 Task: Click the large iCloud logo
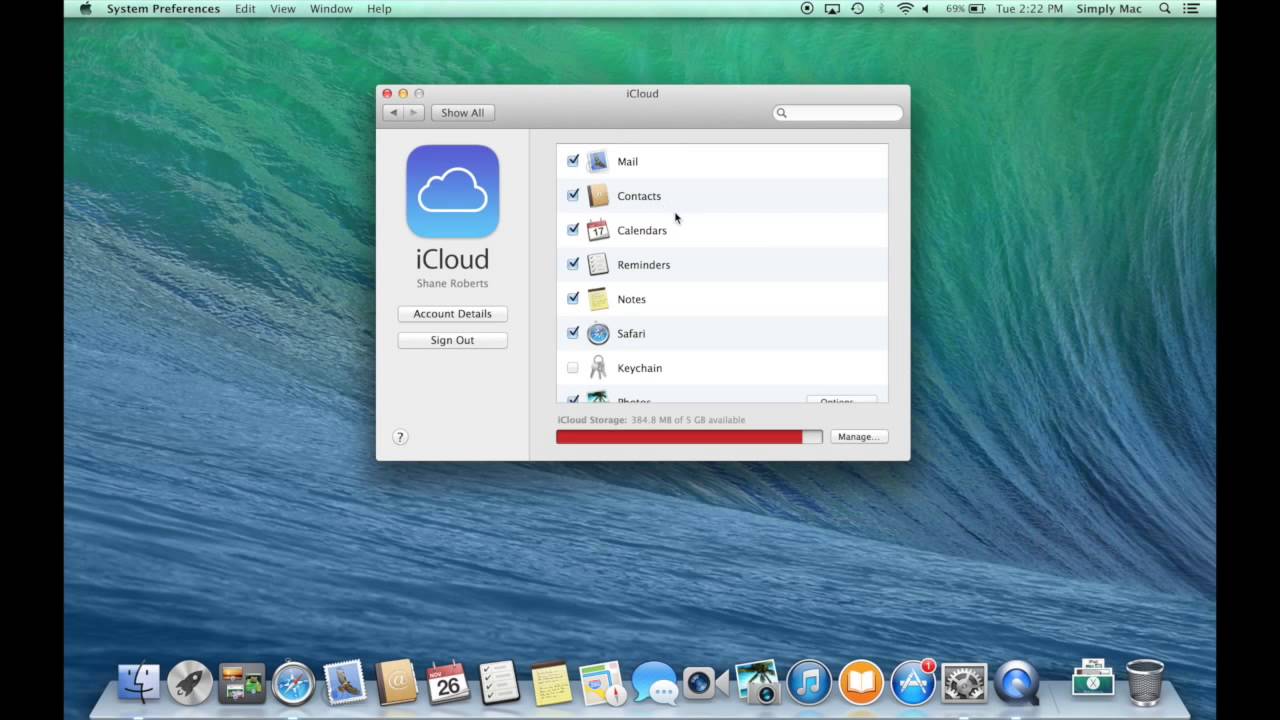coord(452,191)
